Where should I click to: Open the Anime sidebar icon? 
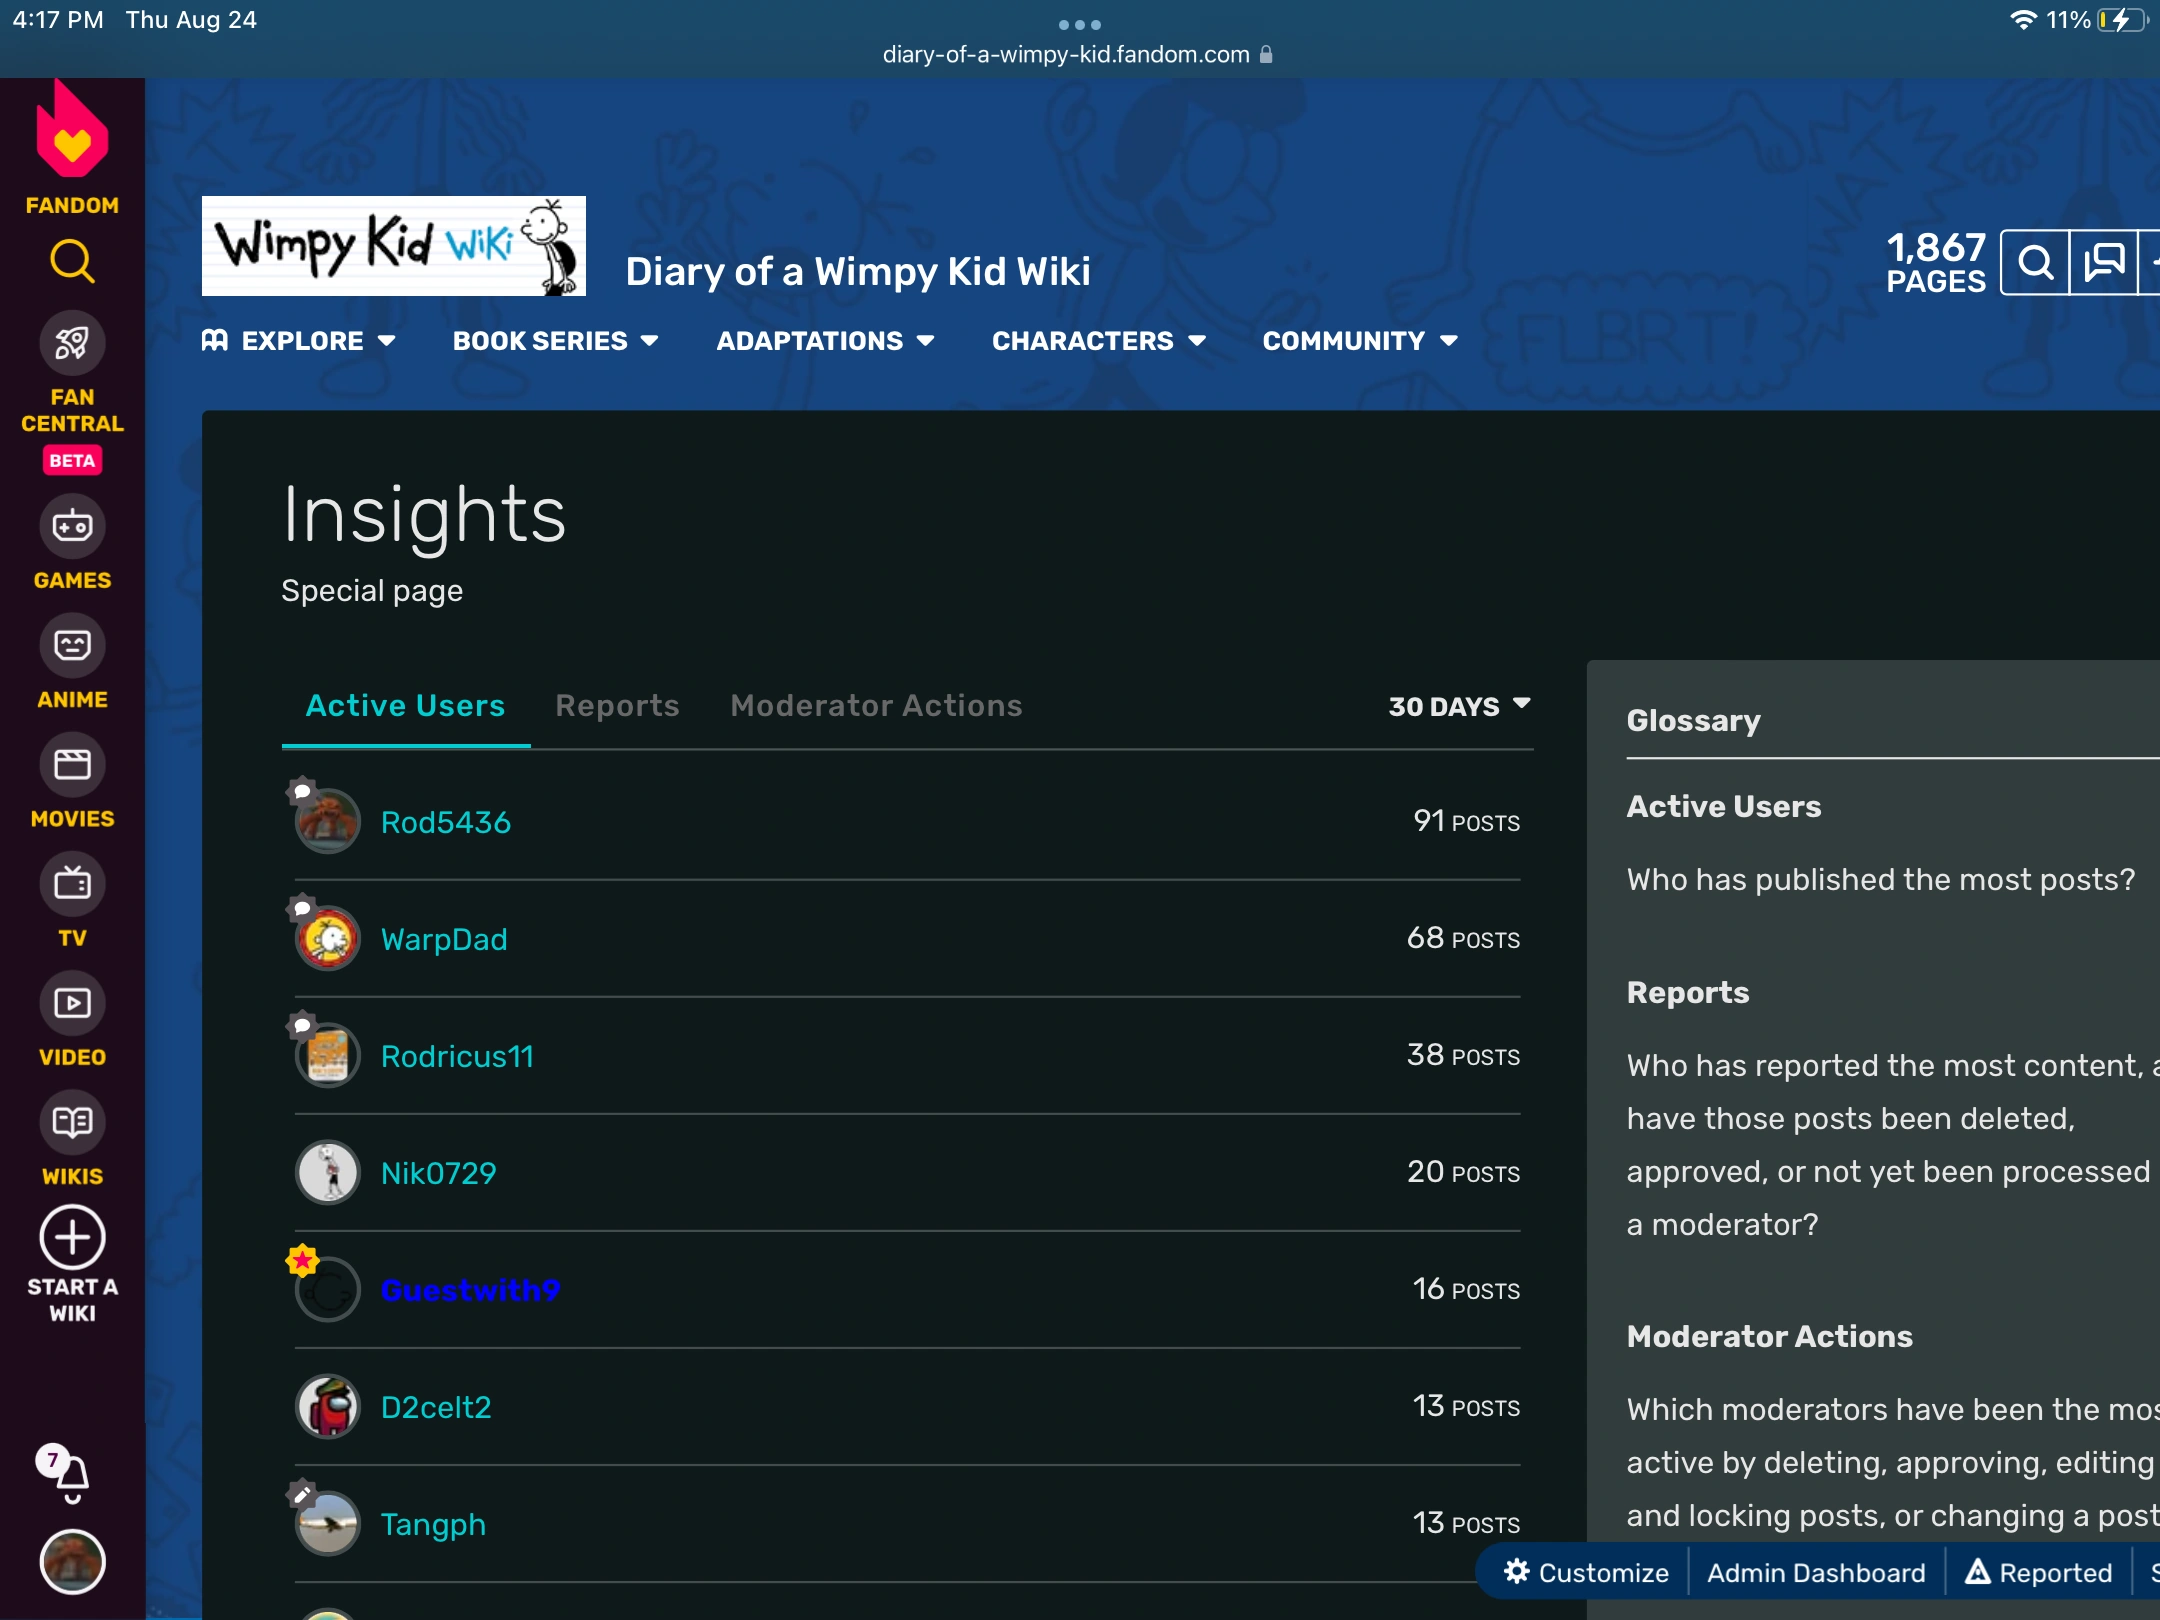(72, 646)
